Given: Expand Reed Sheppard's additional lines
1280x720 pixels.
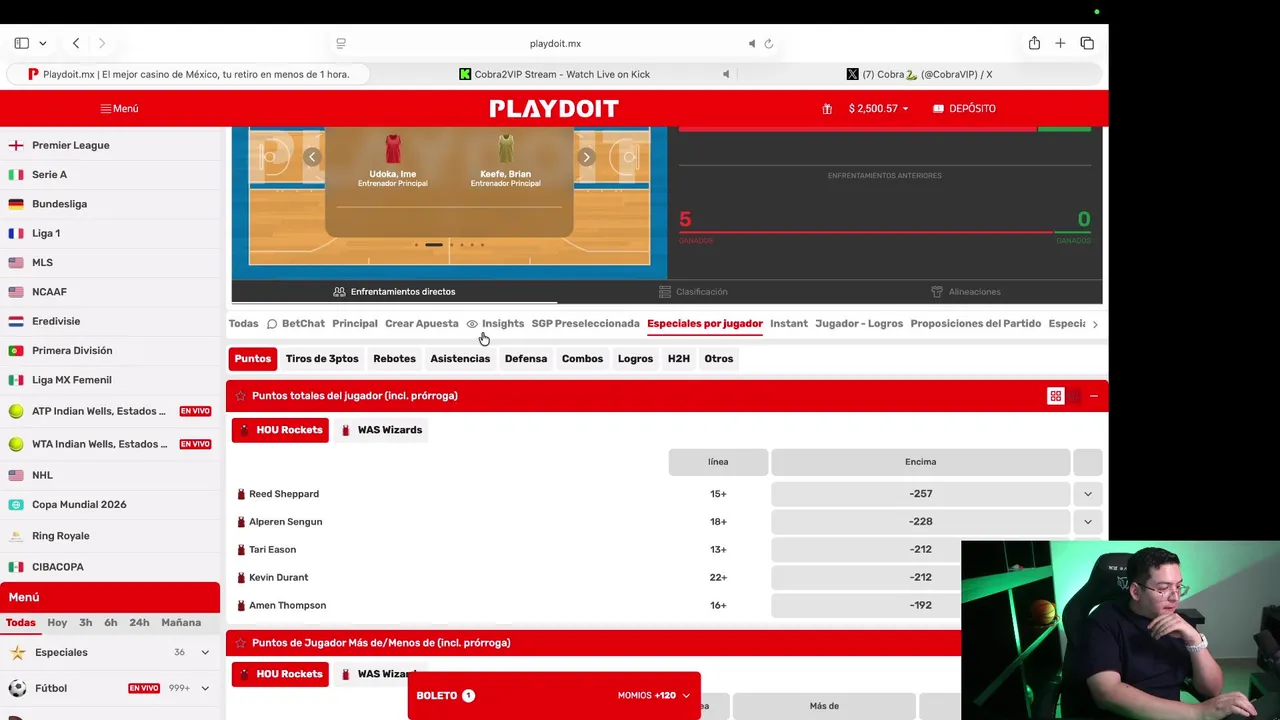Looking at the screenshot, I should [x=1087, y=494].
